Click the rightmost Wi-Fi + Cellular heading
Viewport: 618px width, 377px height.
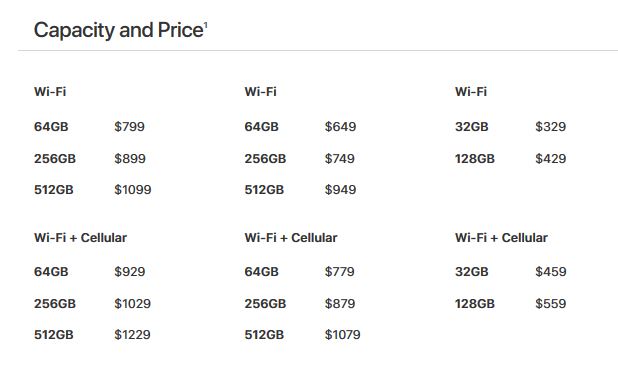pyautogui.click(x=501, y=238)
